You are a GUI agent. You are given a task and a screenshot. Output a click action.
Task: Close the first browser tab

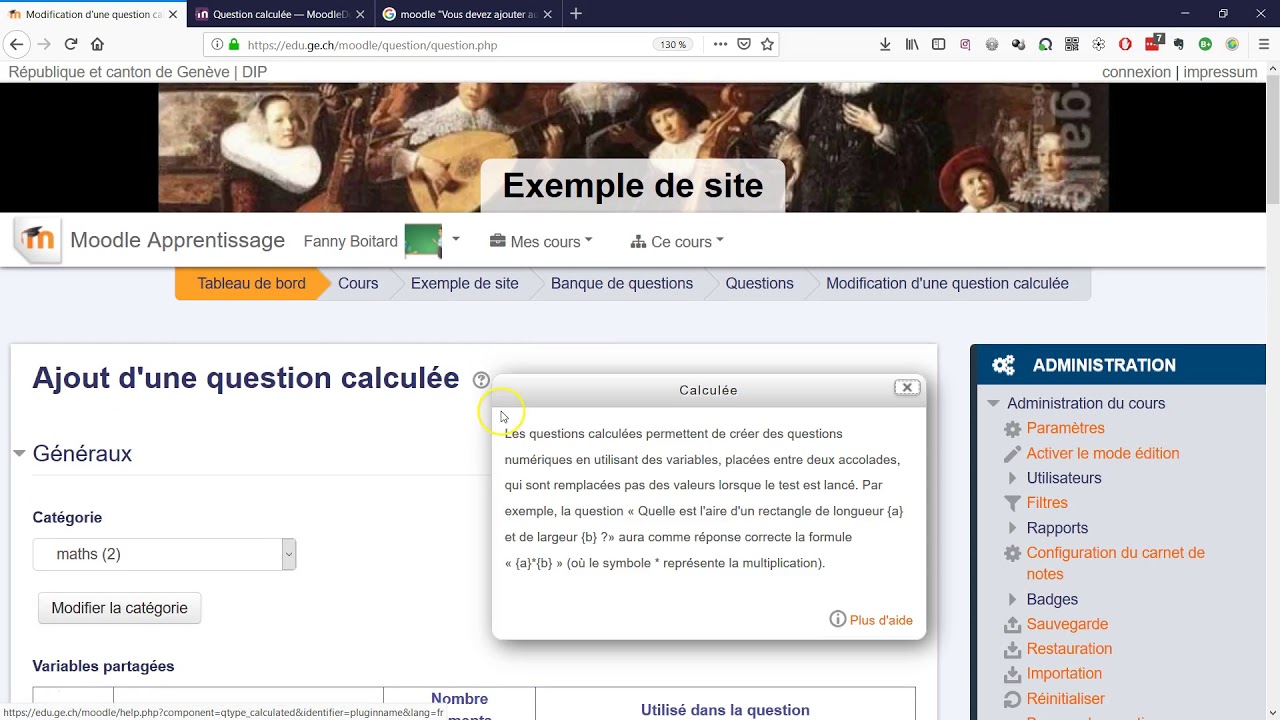173,14
